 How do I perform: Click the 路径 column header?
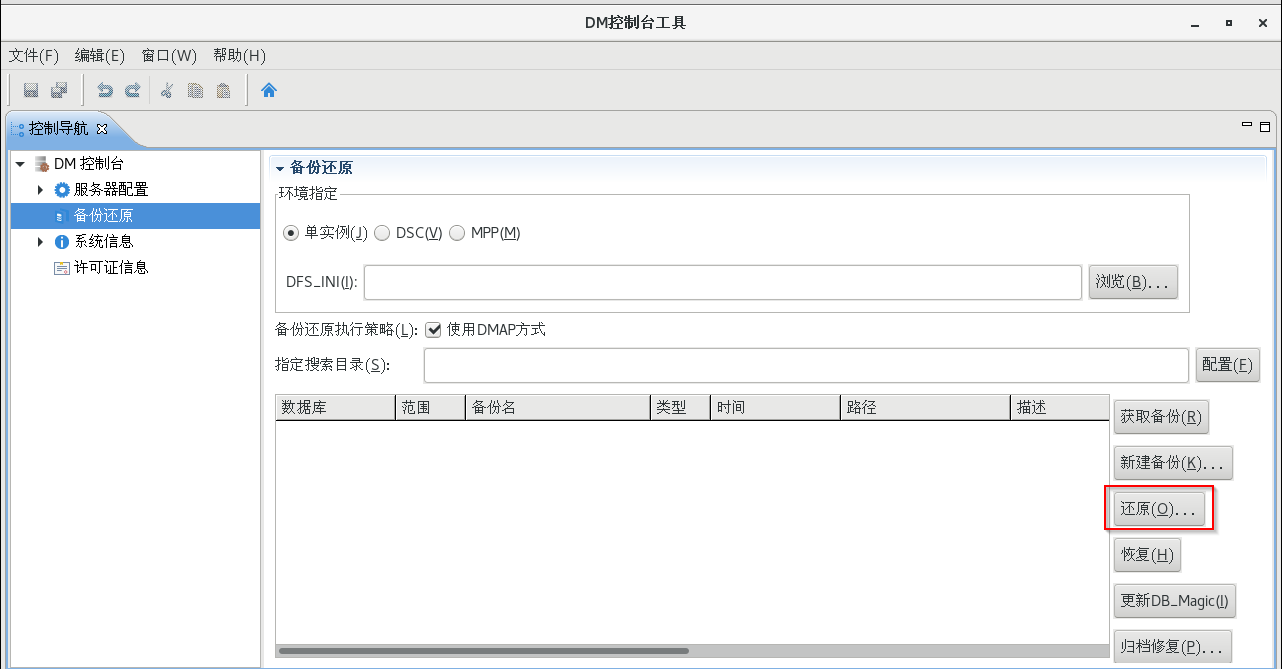pyautogui.click(x=925, y=408)
